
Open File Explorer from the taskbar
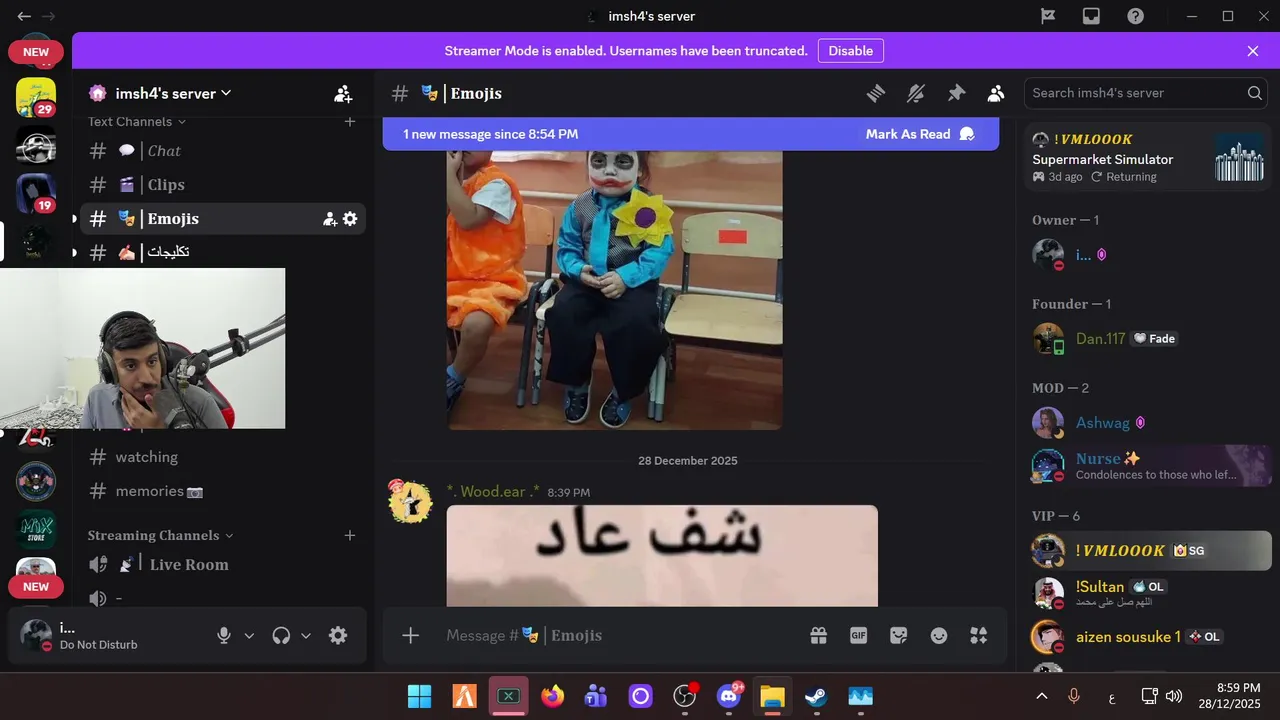(x=772, y=696)
